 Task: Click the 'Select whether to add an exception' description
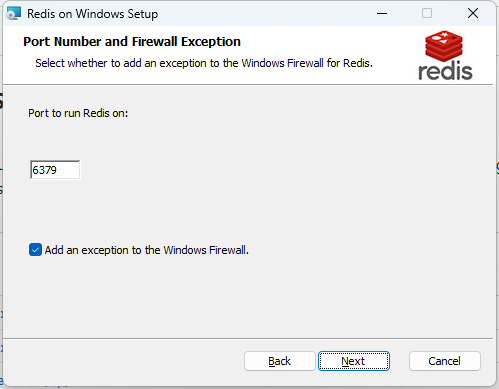pos(204,63)
